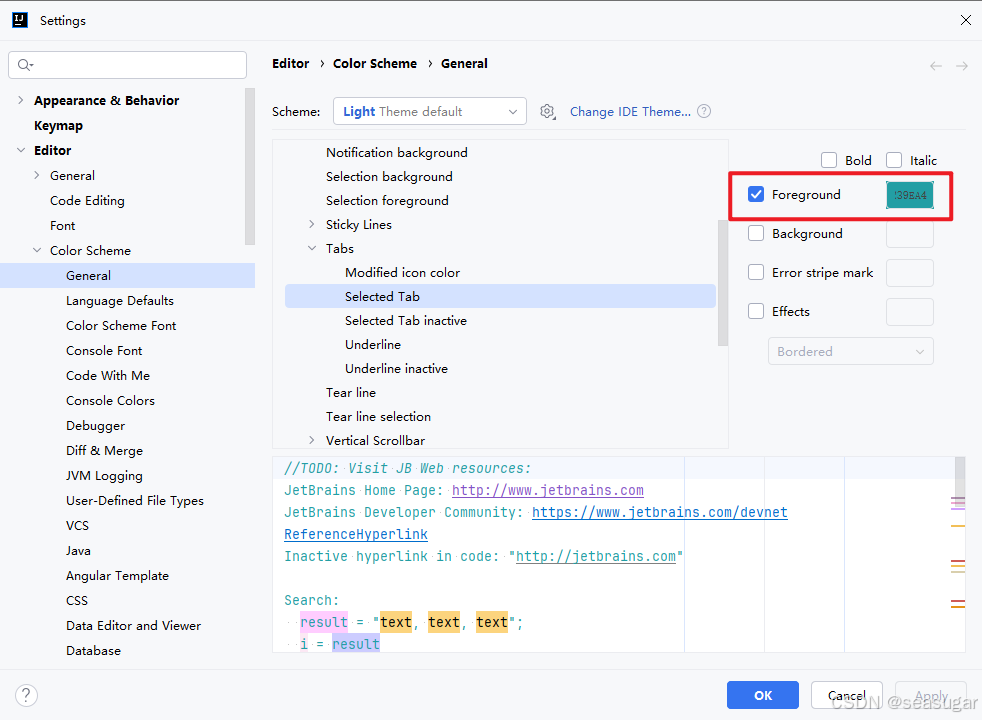The image size is (982, 720).
Task: Click the Editor breadcrumb
Action: pyautogui.click(x=291, y=63)
